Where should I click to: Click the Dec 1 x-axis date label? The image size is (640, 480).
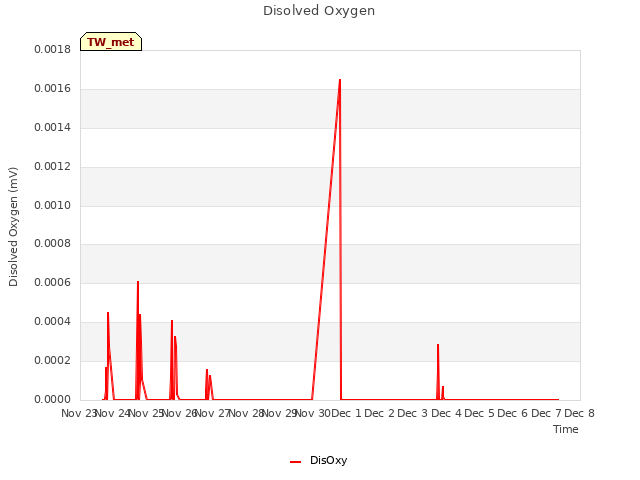tap(346, 413)
